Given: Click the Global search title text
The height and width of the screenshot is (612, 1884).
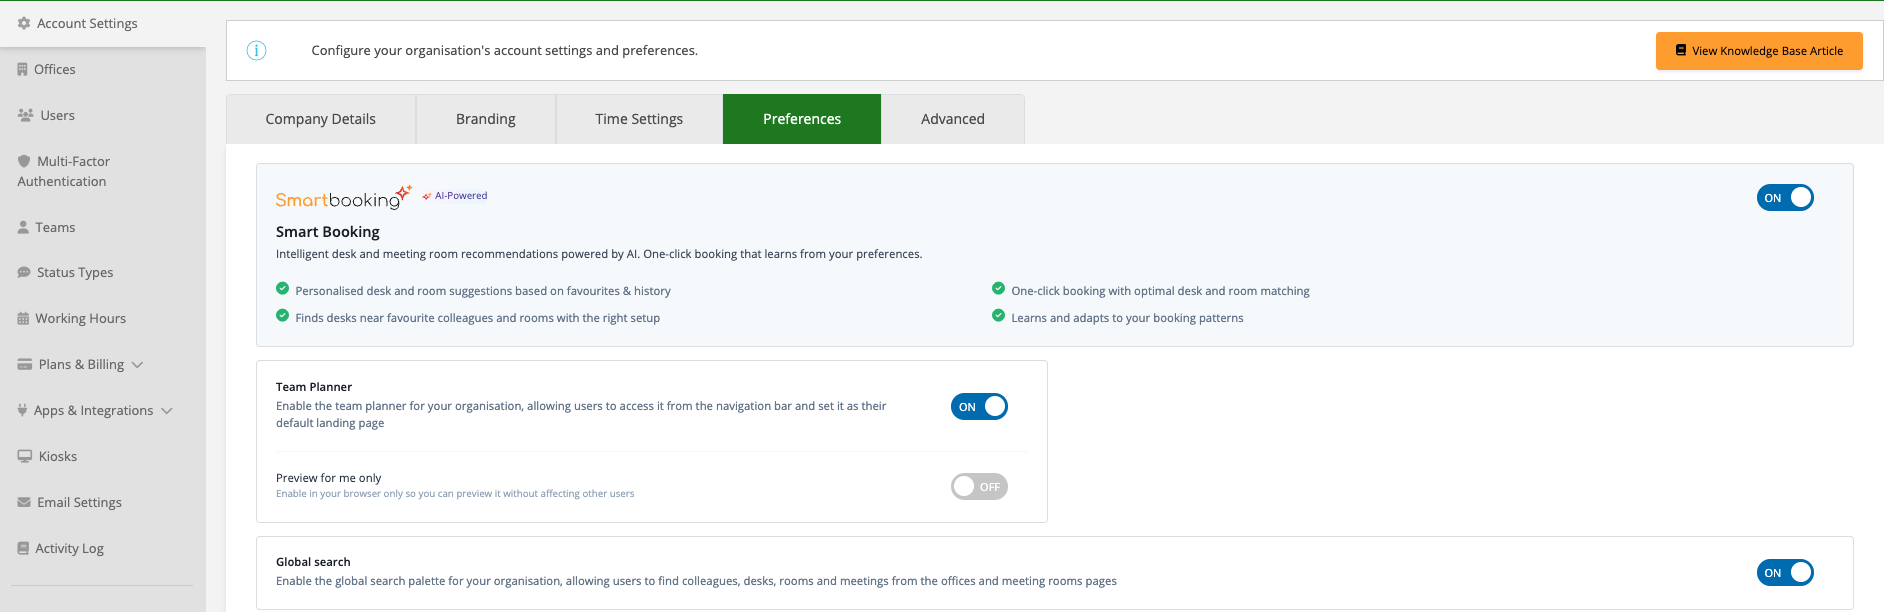Looking at the screenshot, I should 313,562.
